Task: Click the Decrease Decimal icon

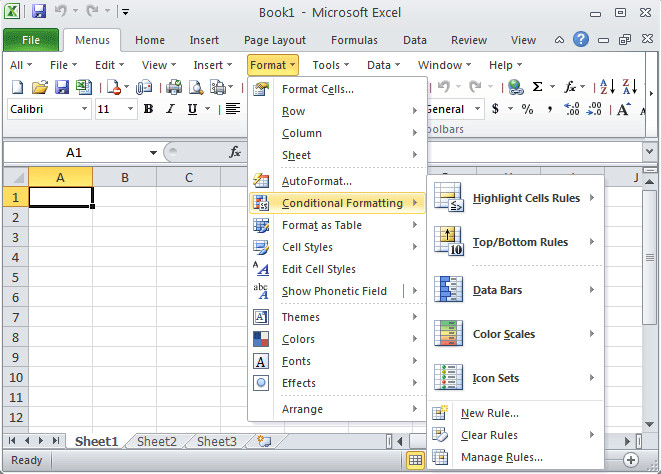Action: [594, 109]
